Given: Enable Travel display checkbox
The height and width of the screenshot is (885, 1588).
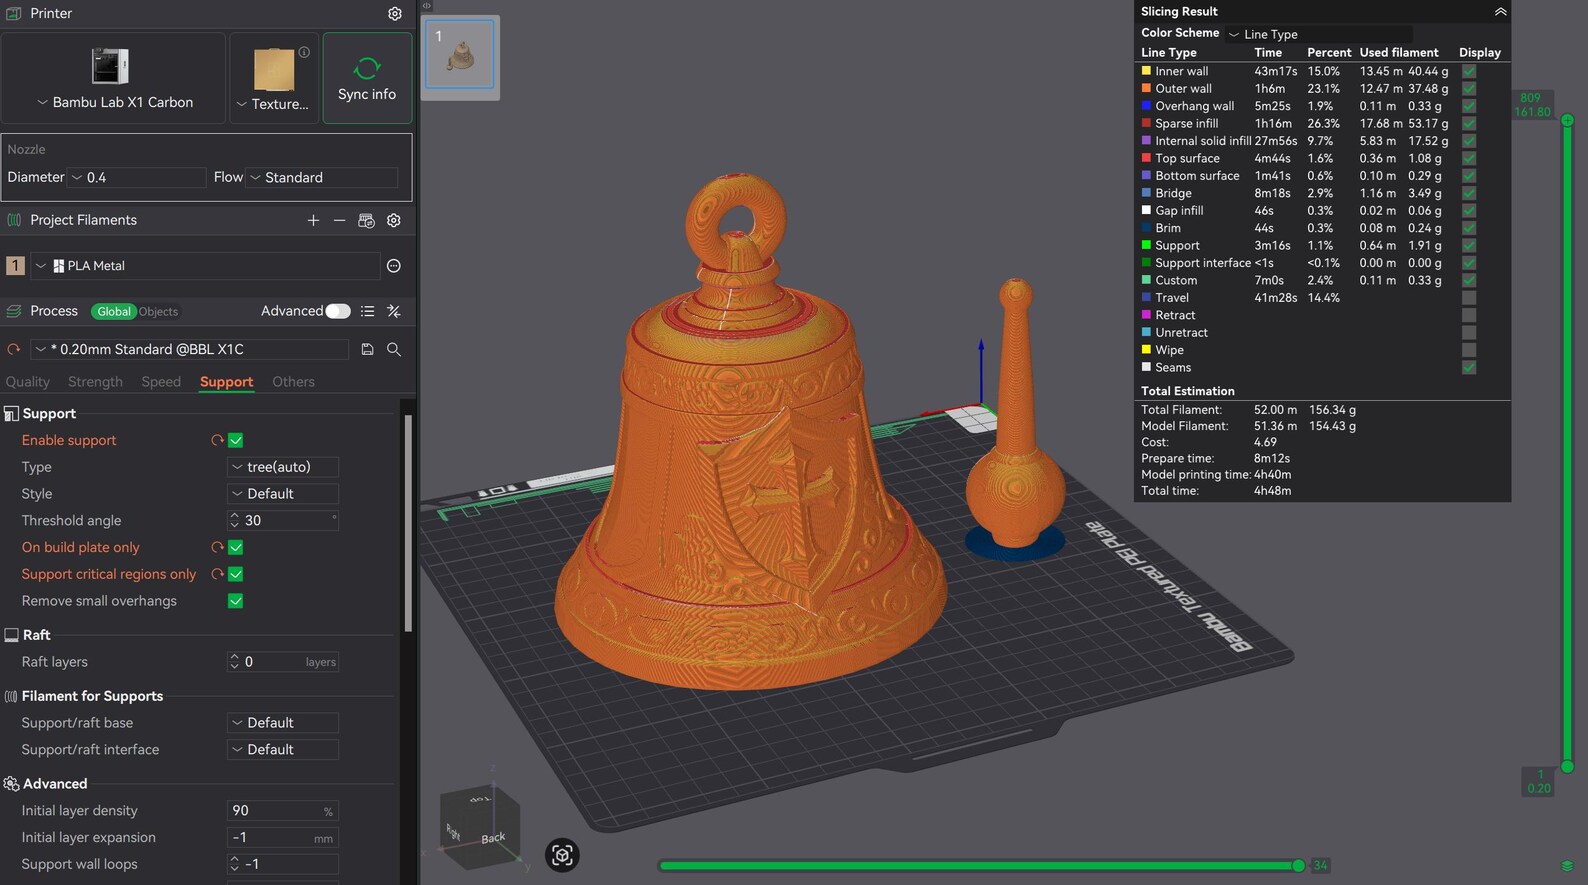Looking at the screenshot, I should click(x=1469, y=298).
